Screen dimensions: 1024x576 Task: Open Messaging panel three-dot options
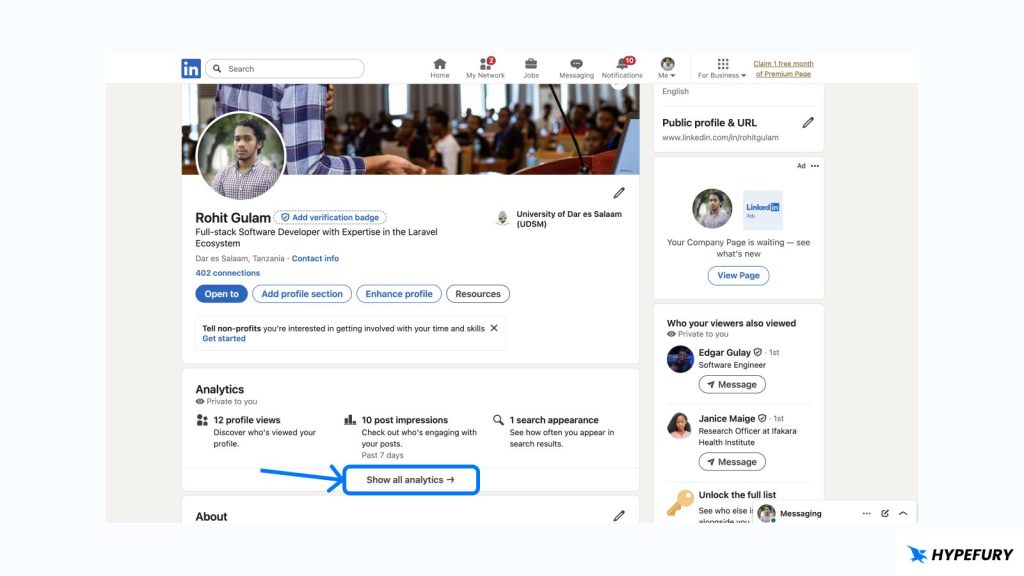click(867, 513)
